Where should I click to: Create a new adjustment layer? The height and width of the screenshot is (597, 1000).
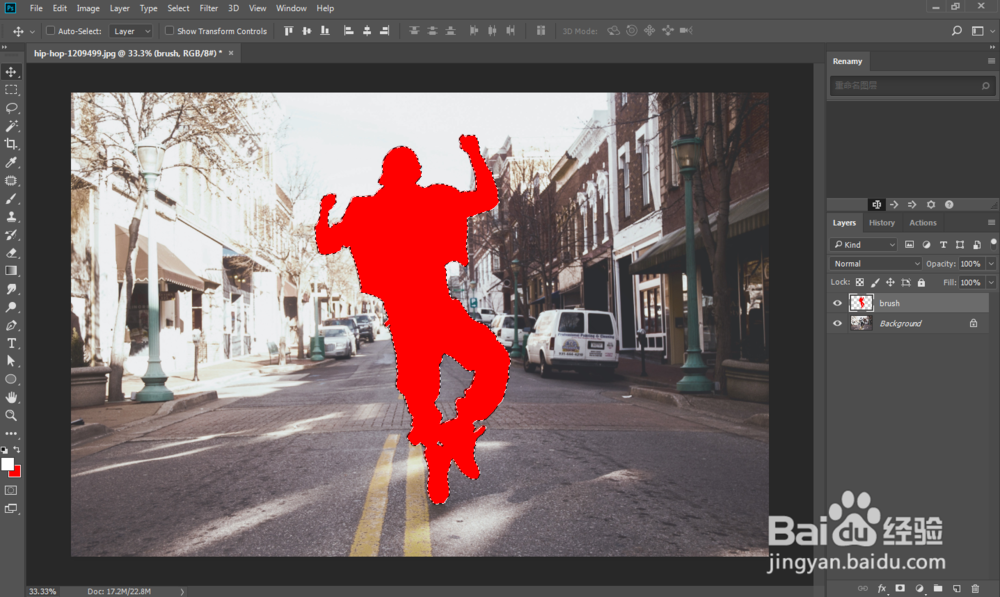coord(919,588)
